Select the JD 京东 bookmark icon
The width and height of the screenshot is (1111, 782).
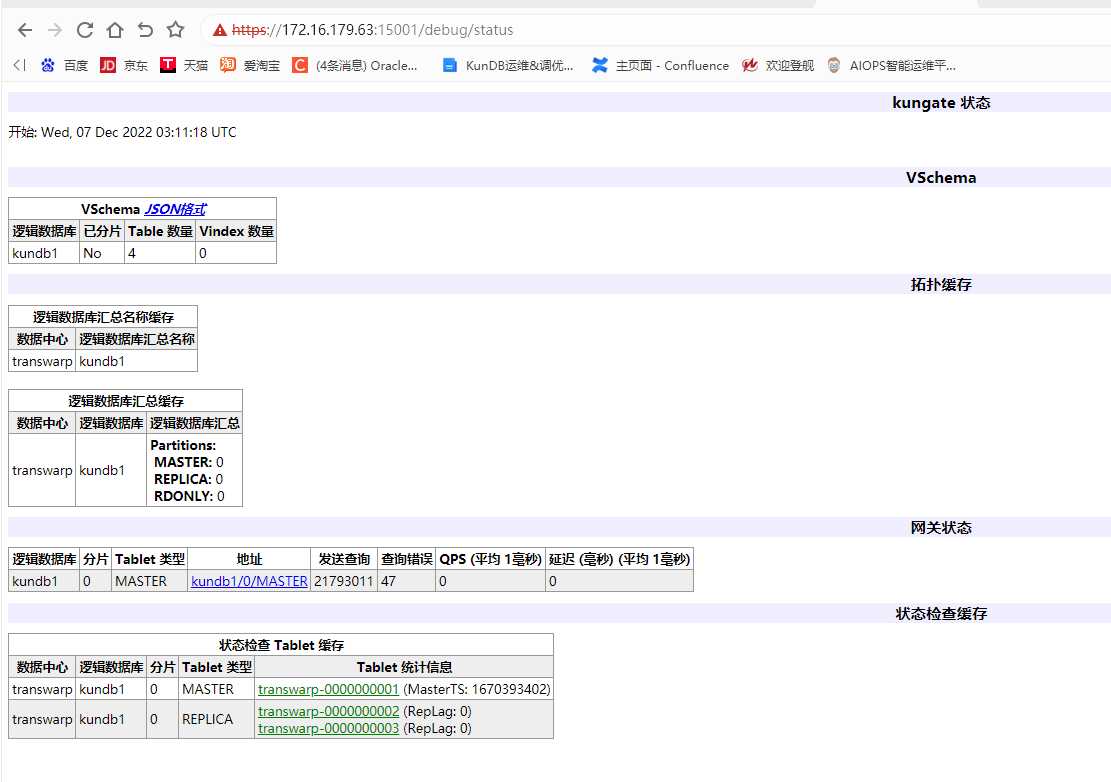click(109, 65)
